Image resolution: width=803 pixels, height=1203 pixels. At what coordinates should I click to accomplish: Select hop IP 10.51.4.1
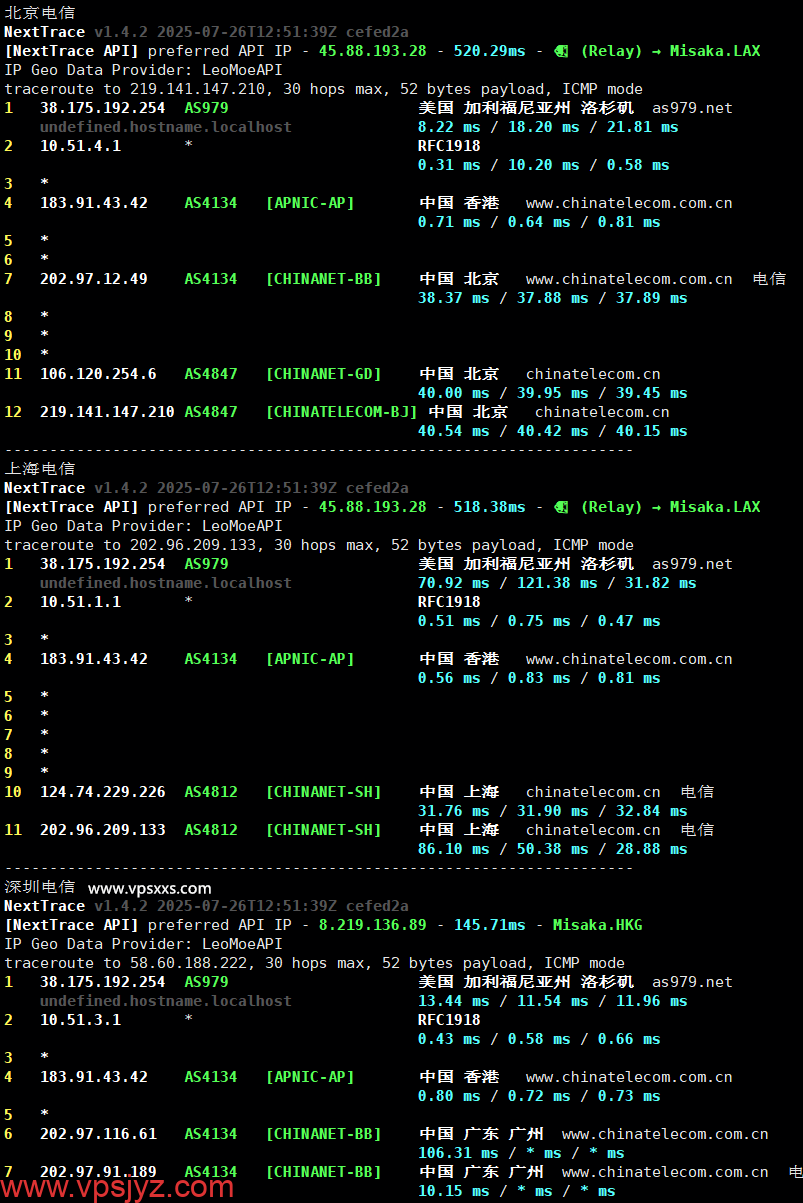[x=80, y=146]
